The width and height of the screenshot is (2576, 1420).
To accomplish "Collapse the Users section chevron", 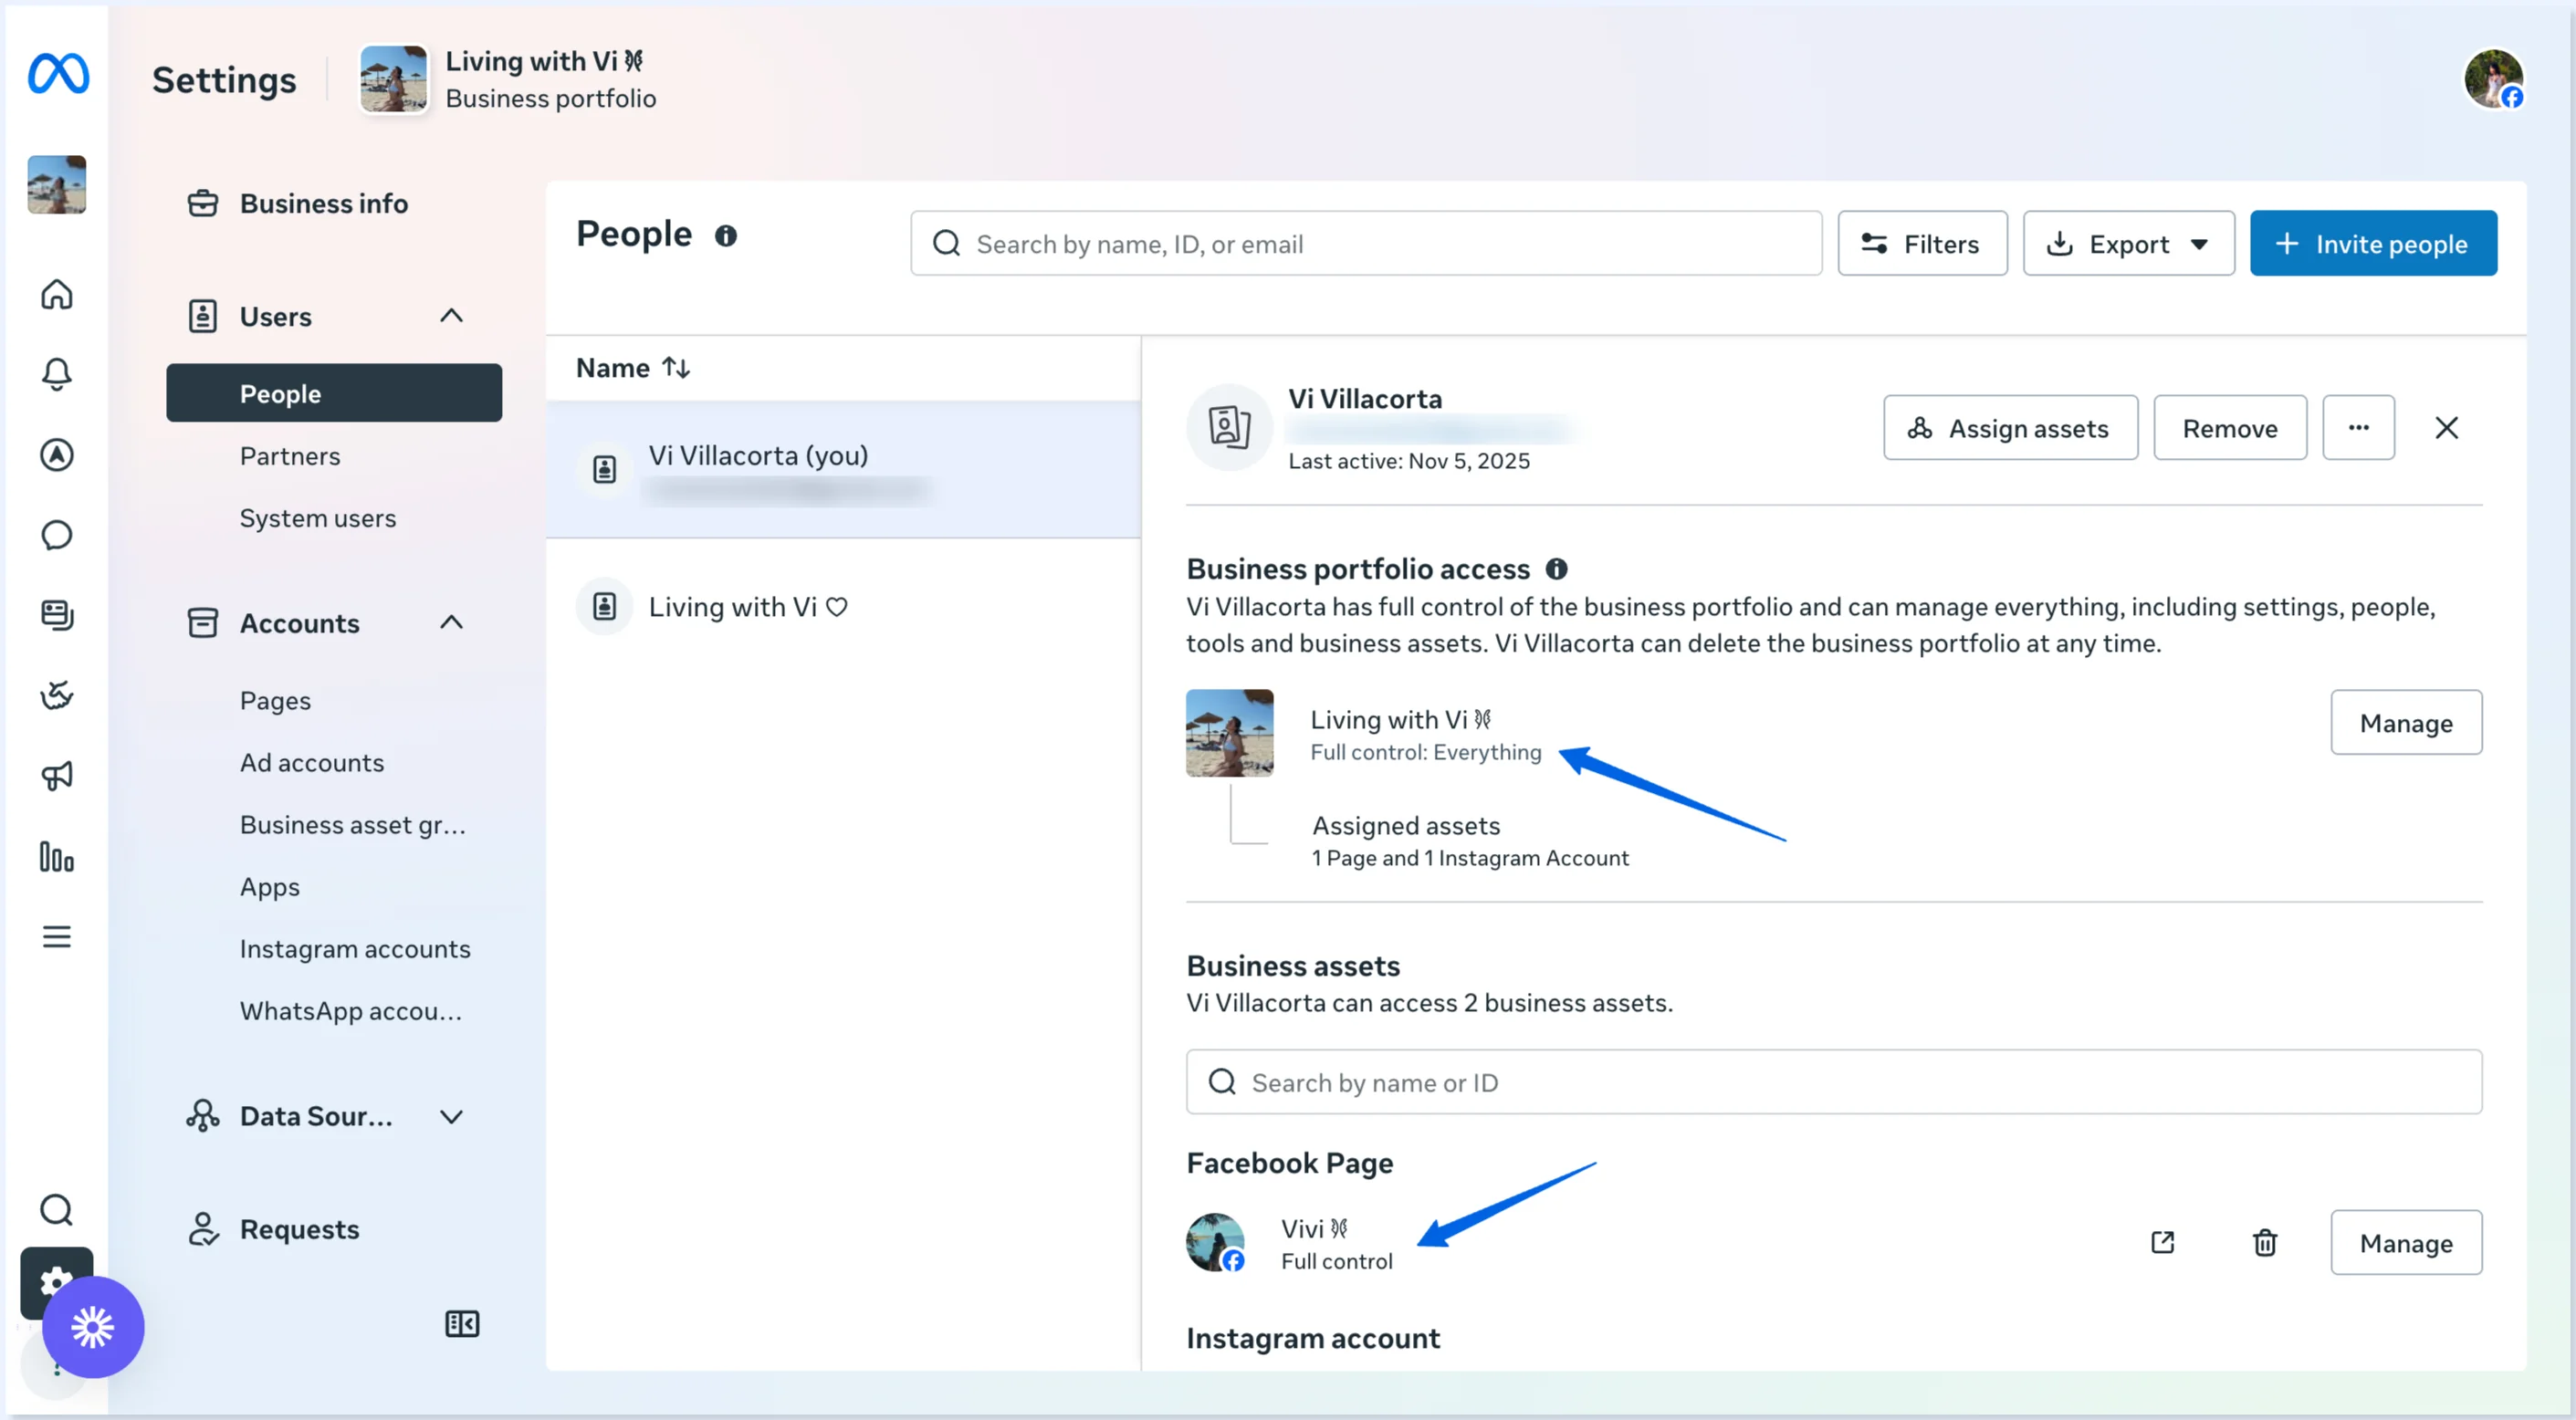I will pyautogui.click(x=452, y=317).
